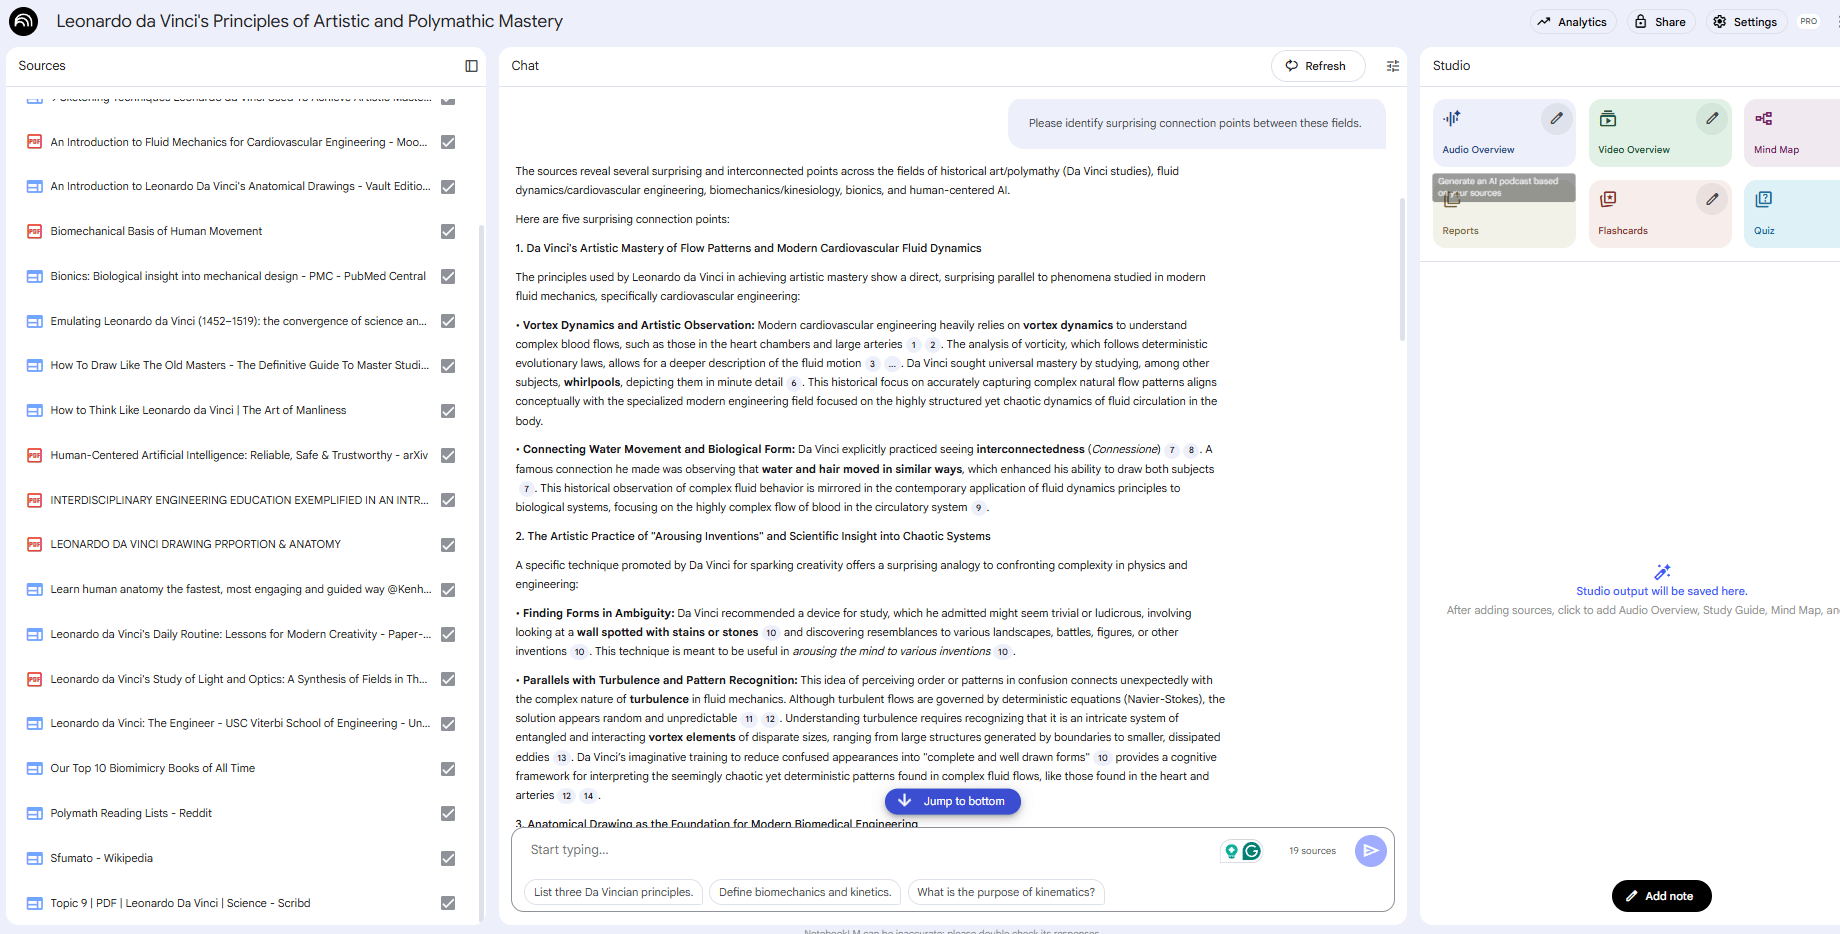Viewport: 1840px width, 934px height.
Task: Open citation 13 about eddies
Action: pos(562,758)
